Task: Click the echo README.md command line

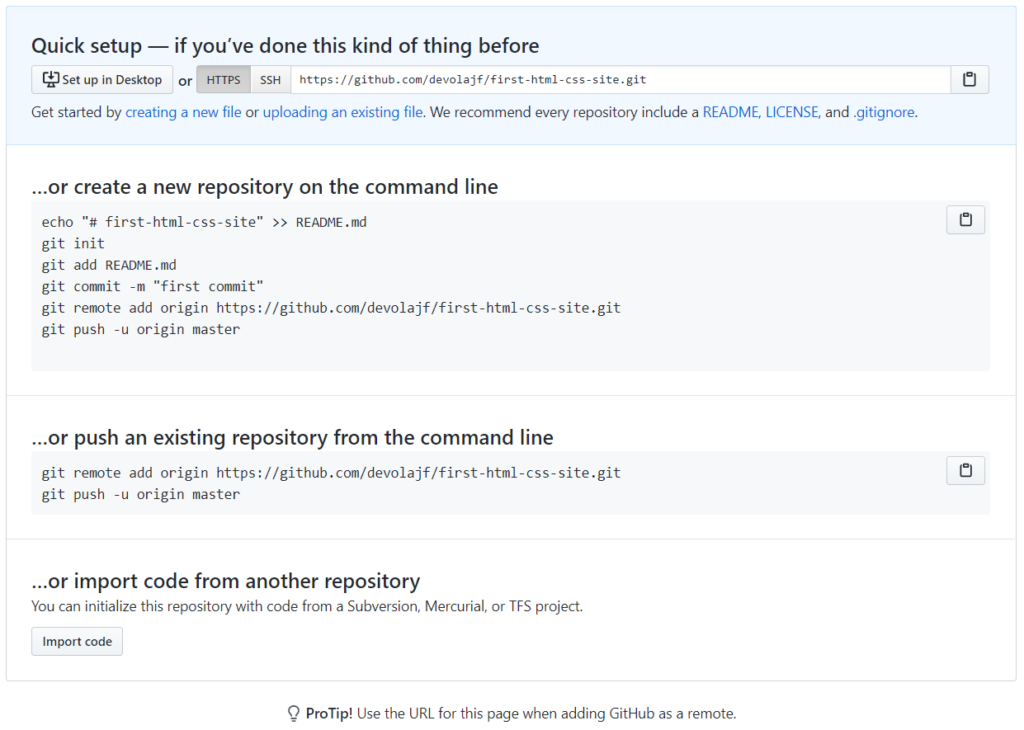Action: tap(204, 222)
